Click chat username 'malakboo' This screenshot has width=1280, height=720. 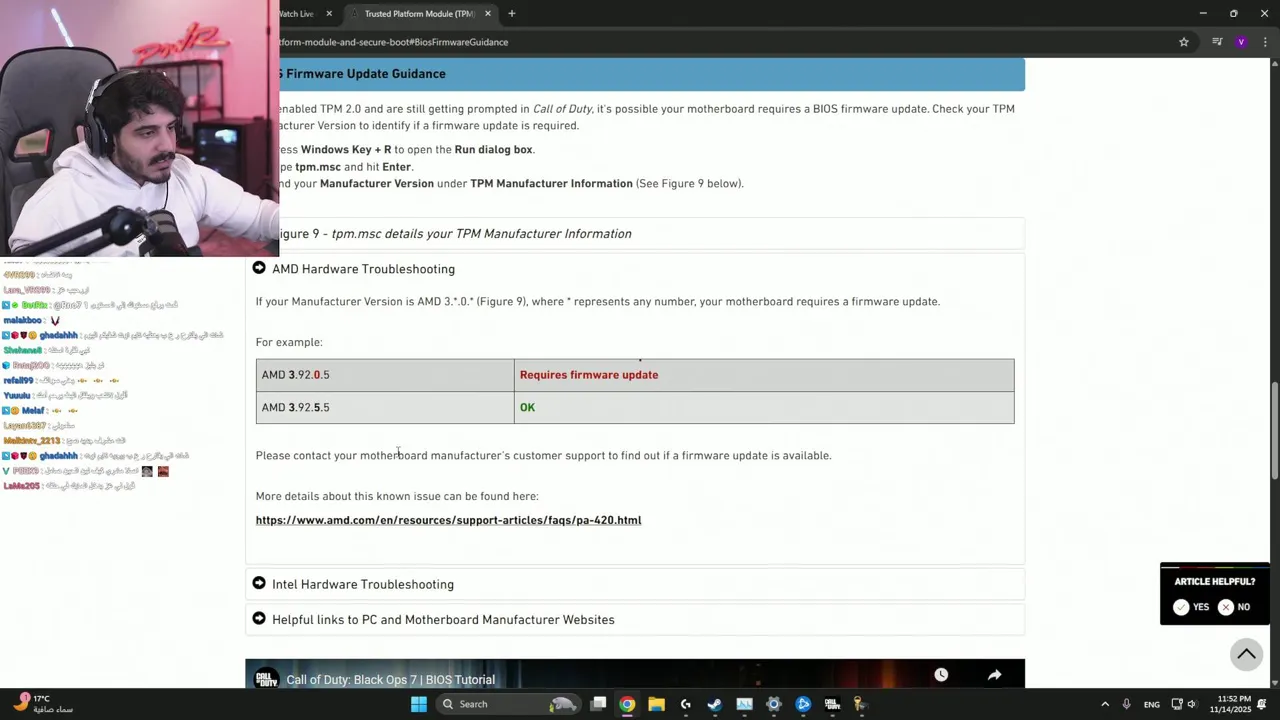click(23, 321)
